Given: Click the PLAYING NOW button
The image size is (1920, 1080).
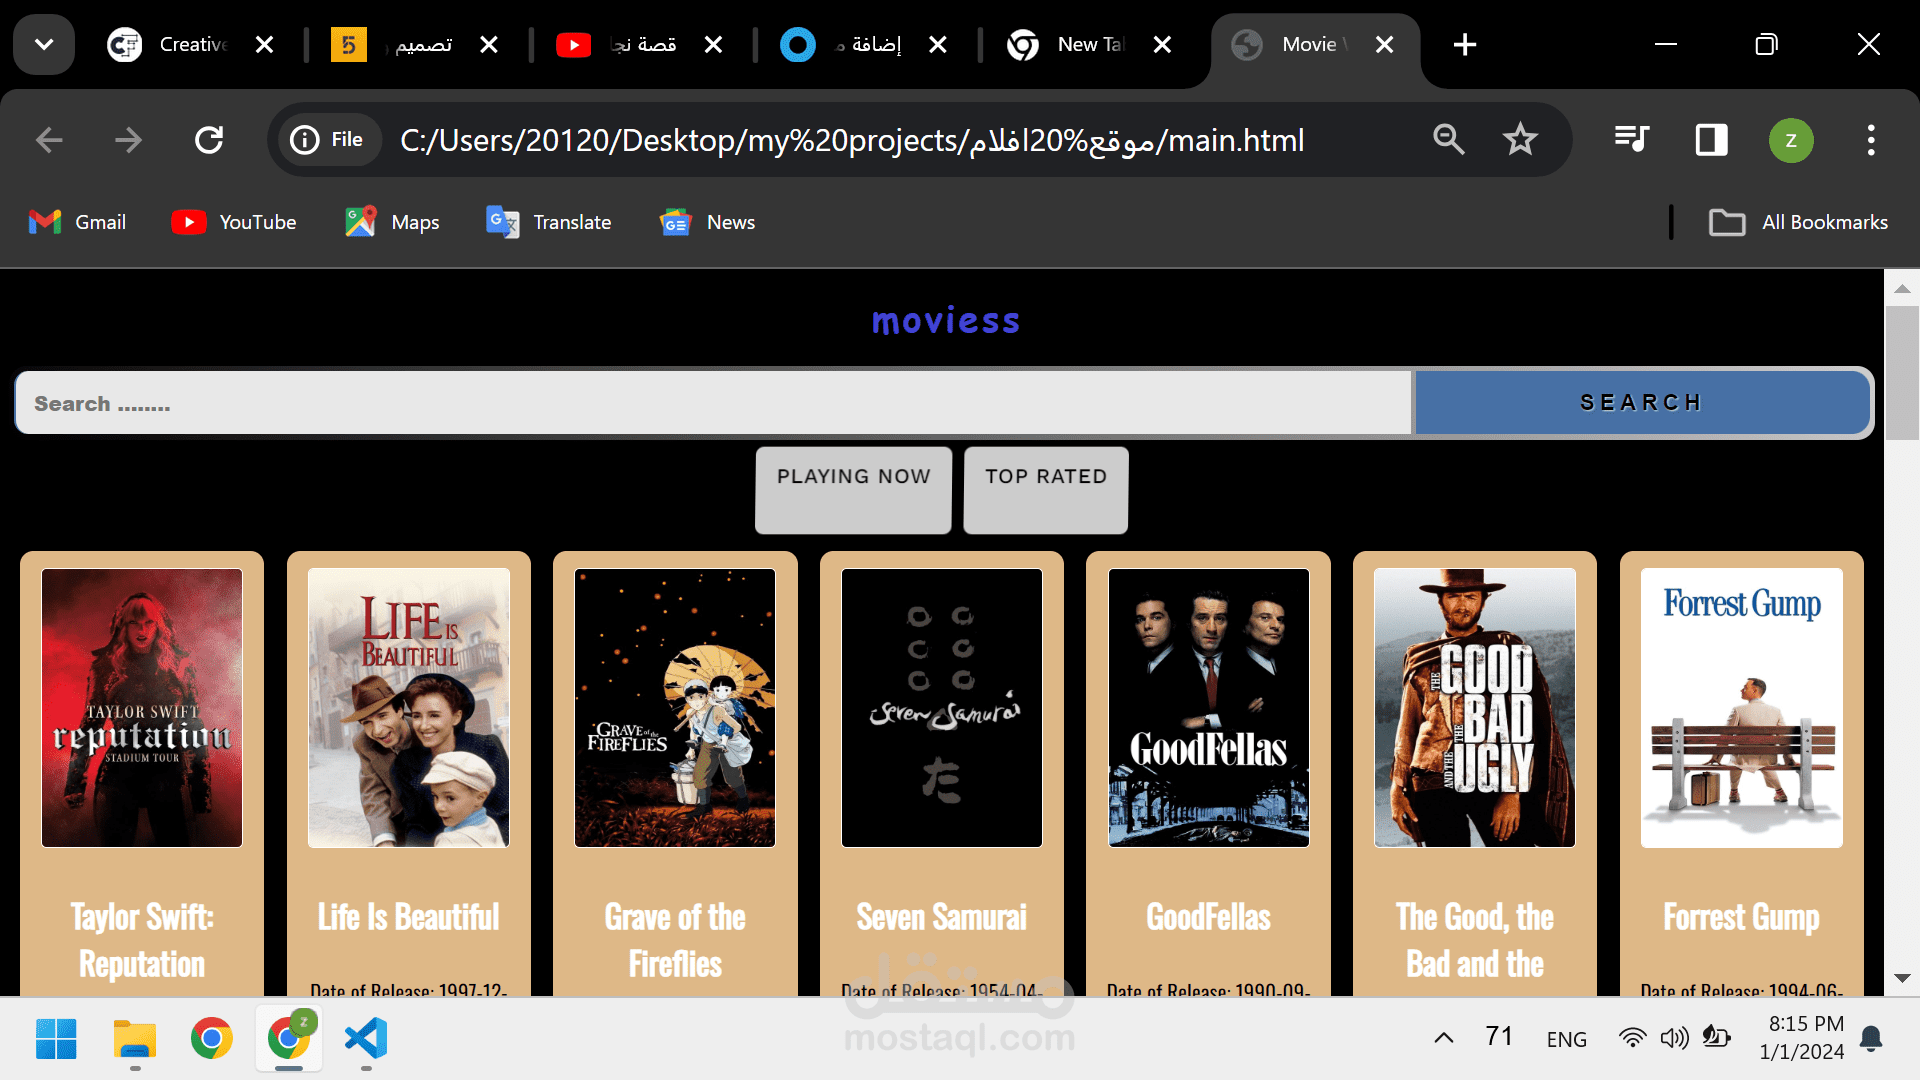Looking at the screenshot, I should (x=853, y=489).
